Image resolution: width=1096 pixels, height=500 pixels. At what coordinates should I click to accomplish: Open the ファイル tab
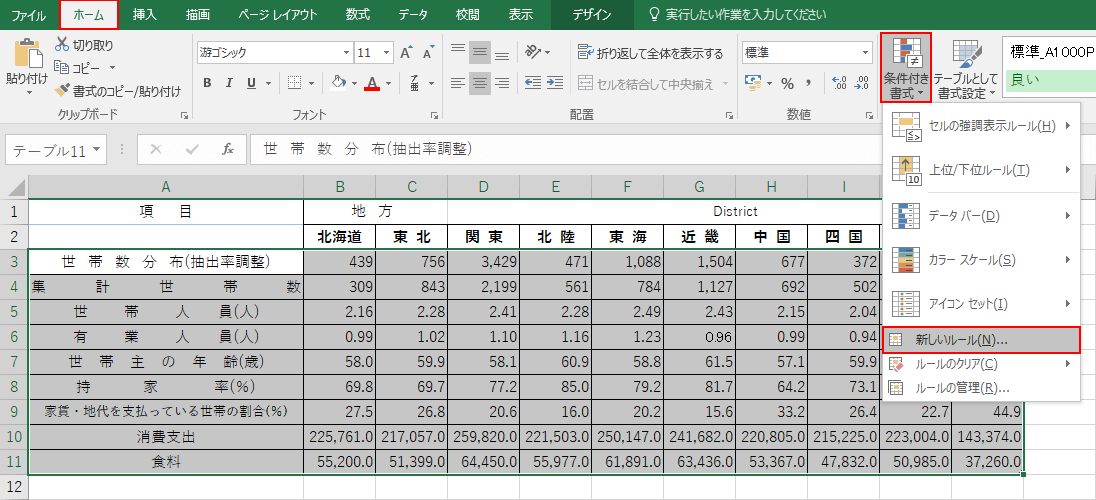pyautogui.click(x=29, y=15)
